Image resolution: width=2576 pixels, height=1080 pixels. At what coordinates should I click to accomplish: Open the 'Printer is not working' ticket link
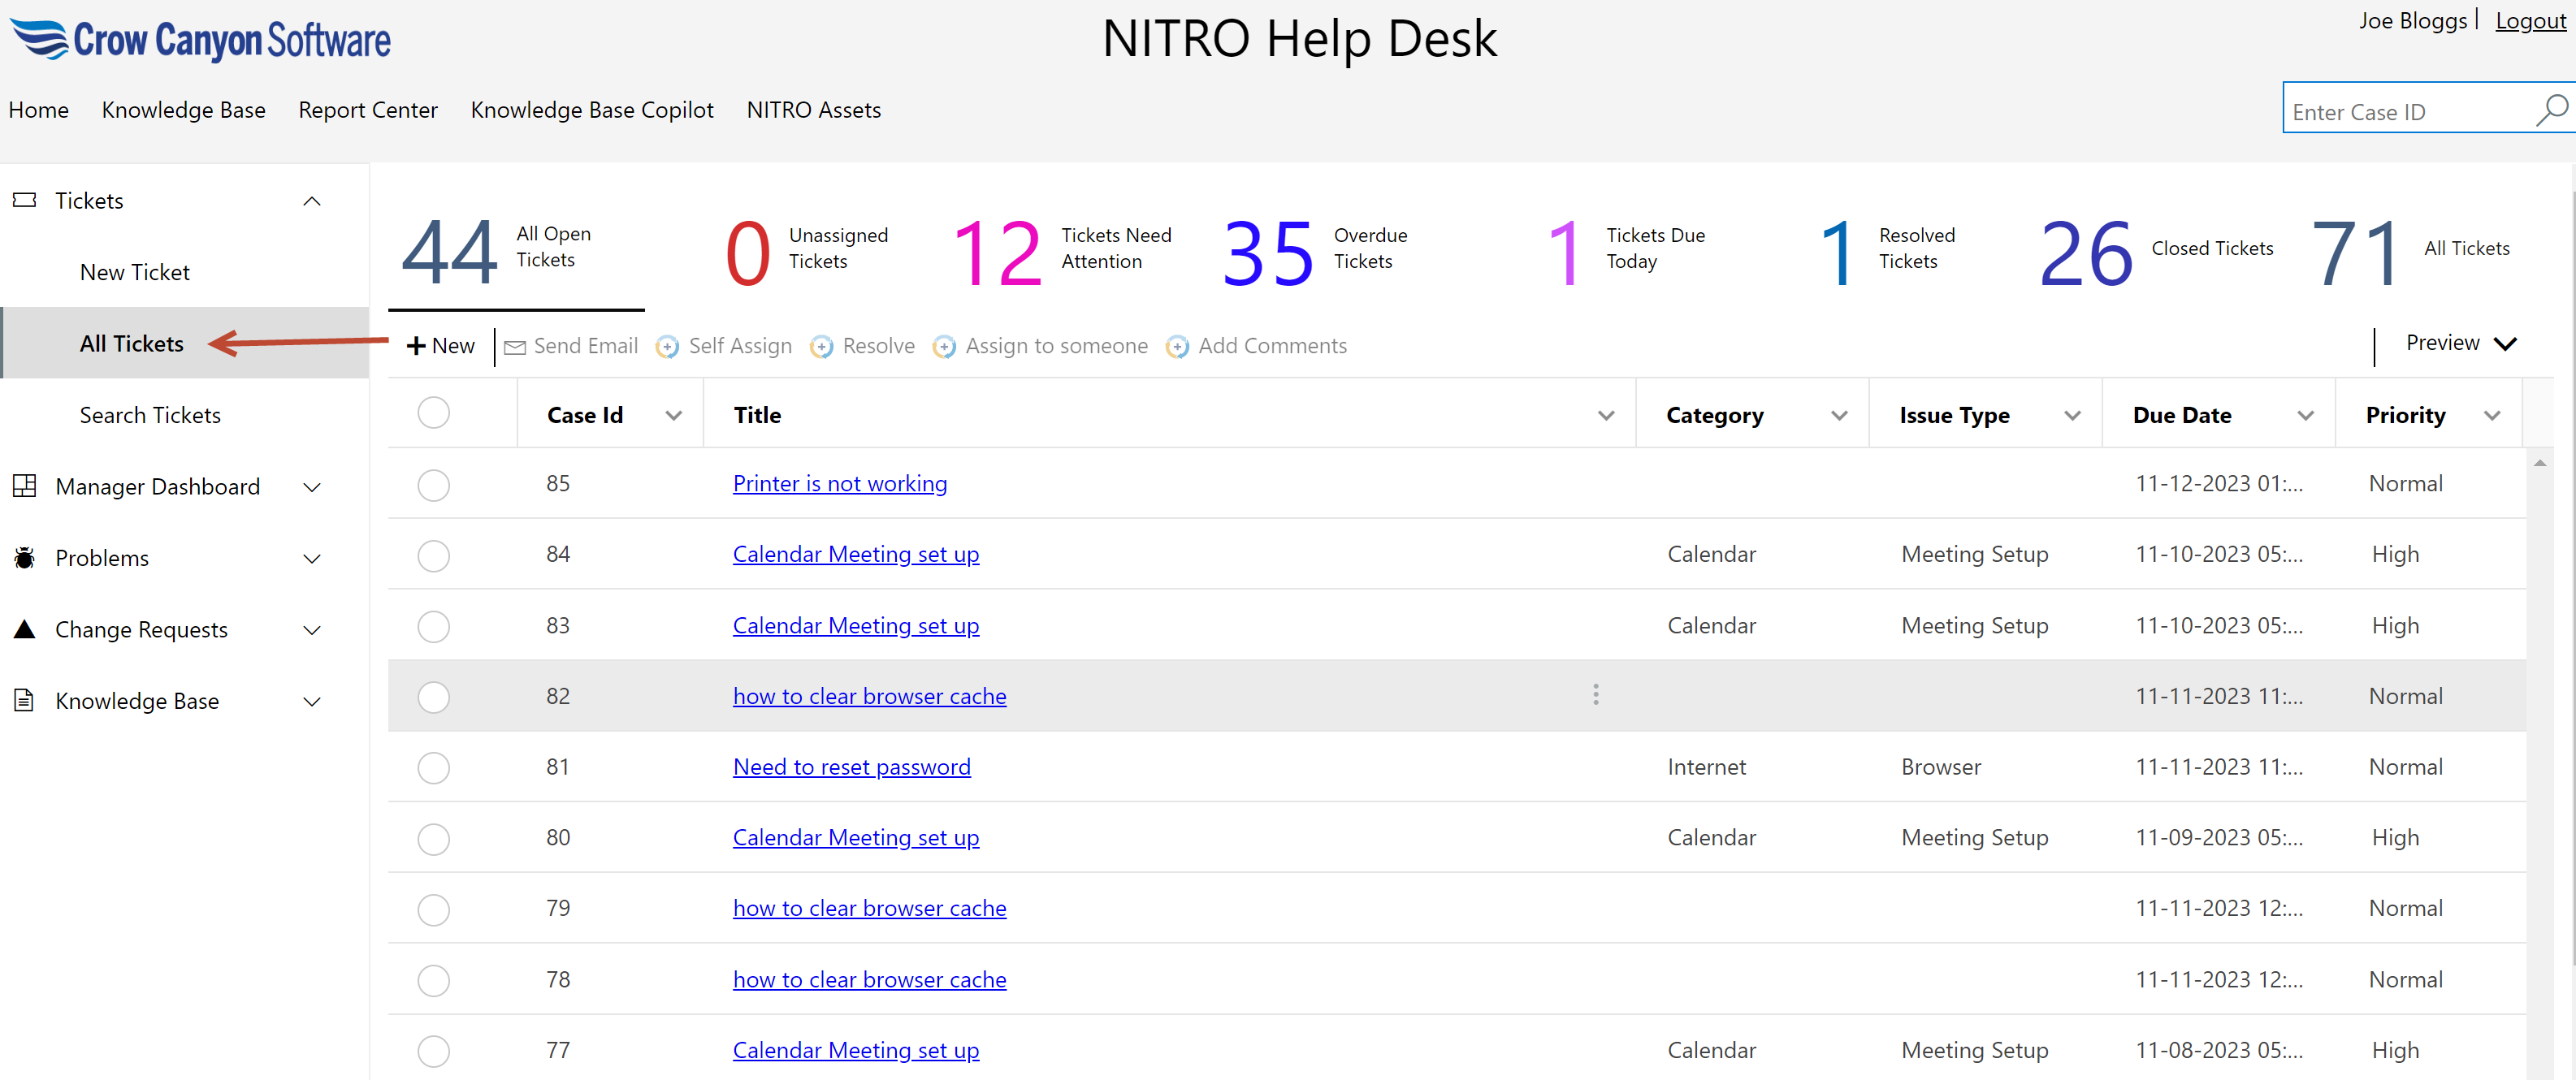[839, 484]
